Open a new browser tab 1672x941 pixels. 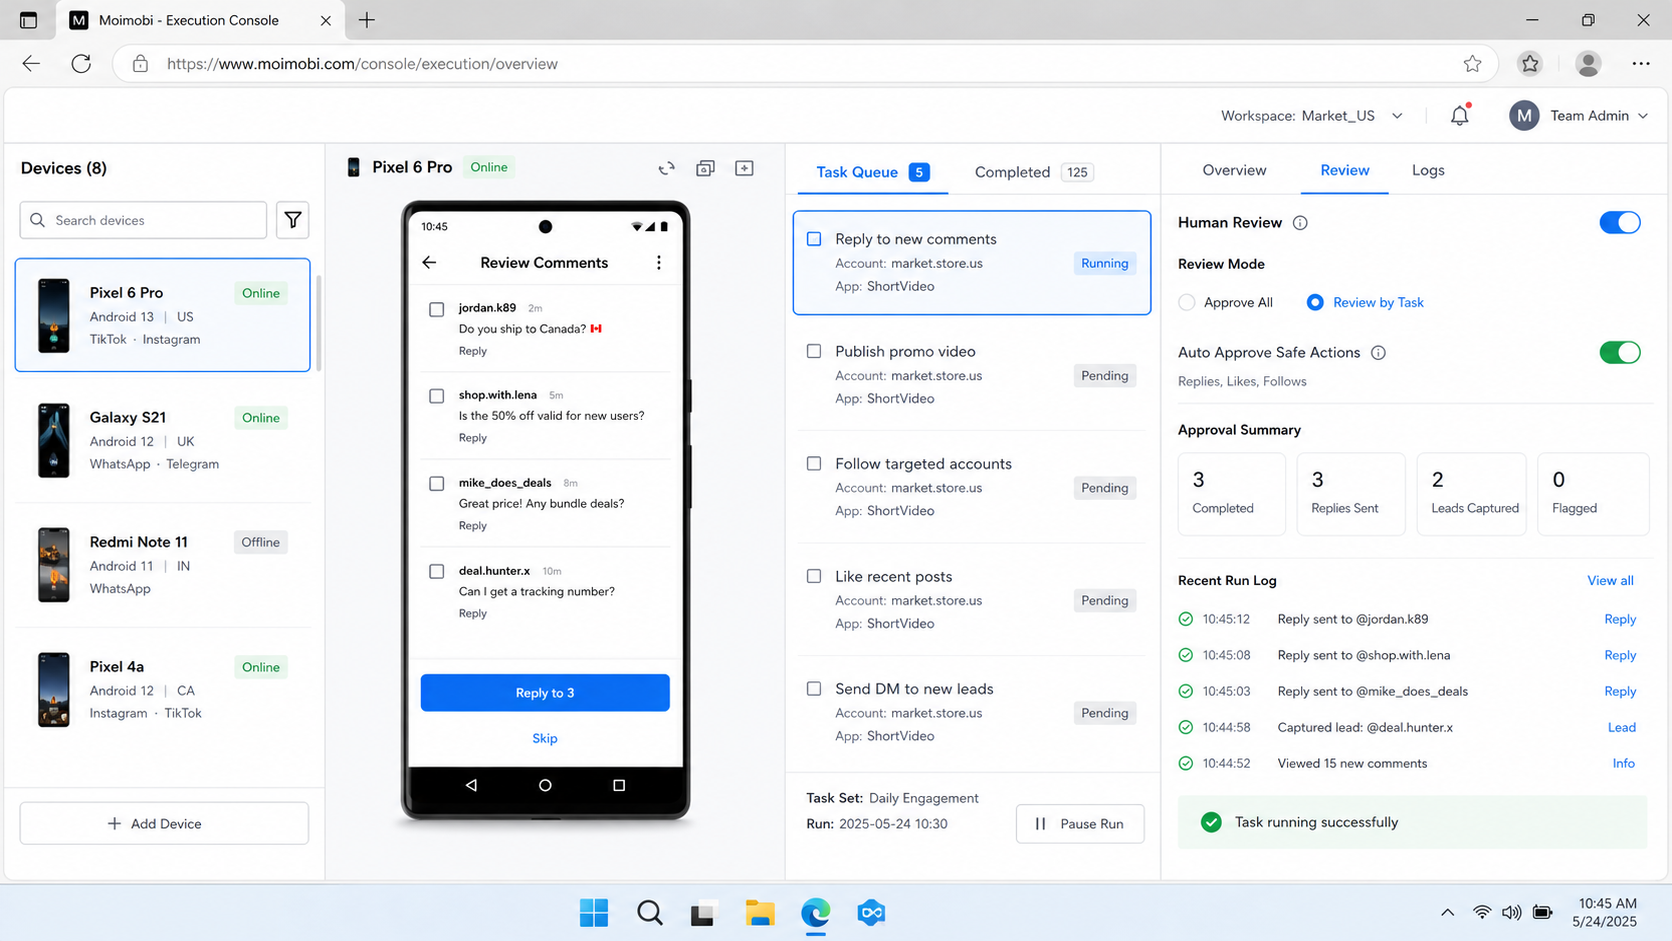coord(367,20)
